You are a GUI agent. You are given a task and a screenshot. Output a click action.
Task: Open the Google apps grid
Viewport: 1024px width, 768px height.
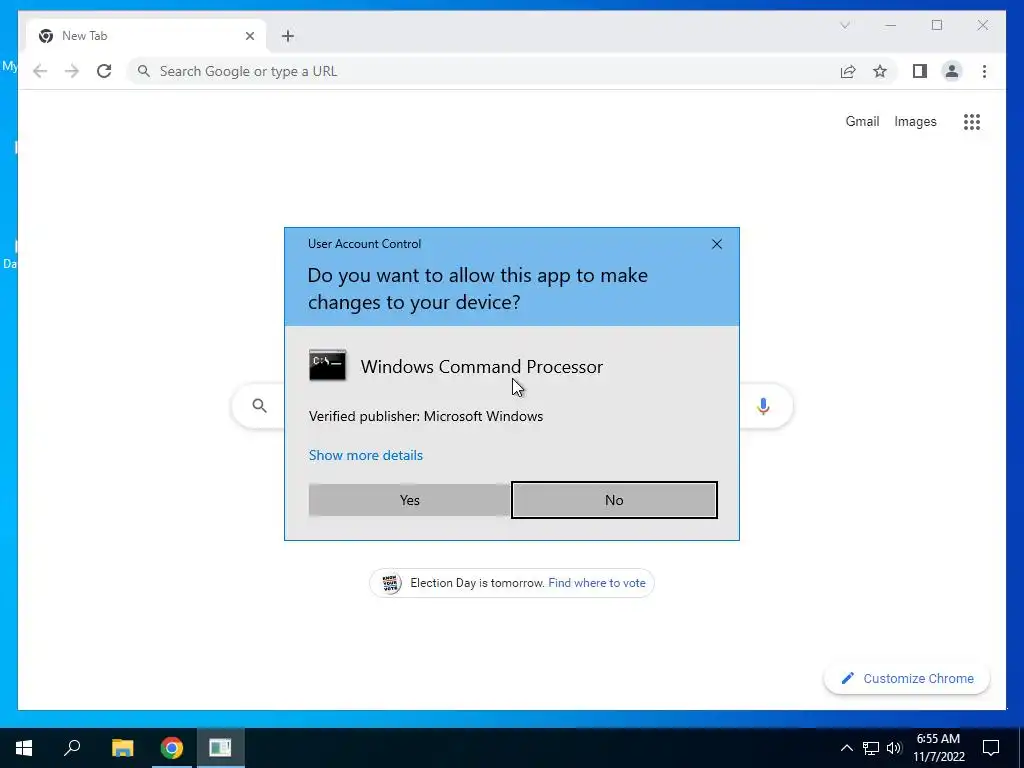[972, 121]
